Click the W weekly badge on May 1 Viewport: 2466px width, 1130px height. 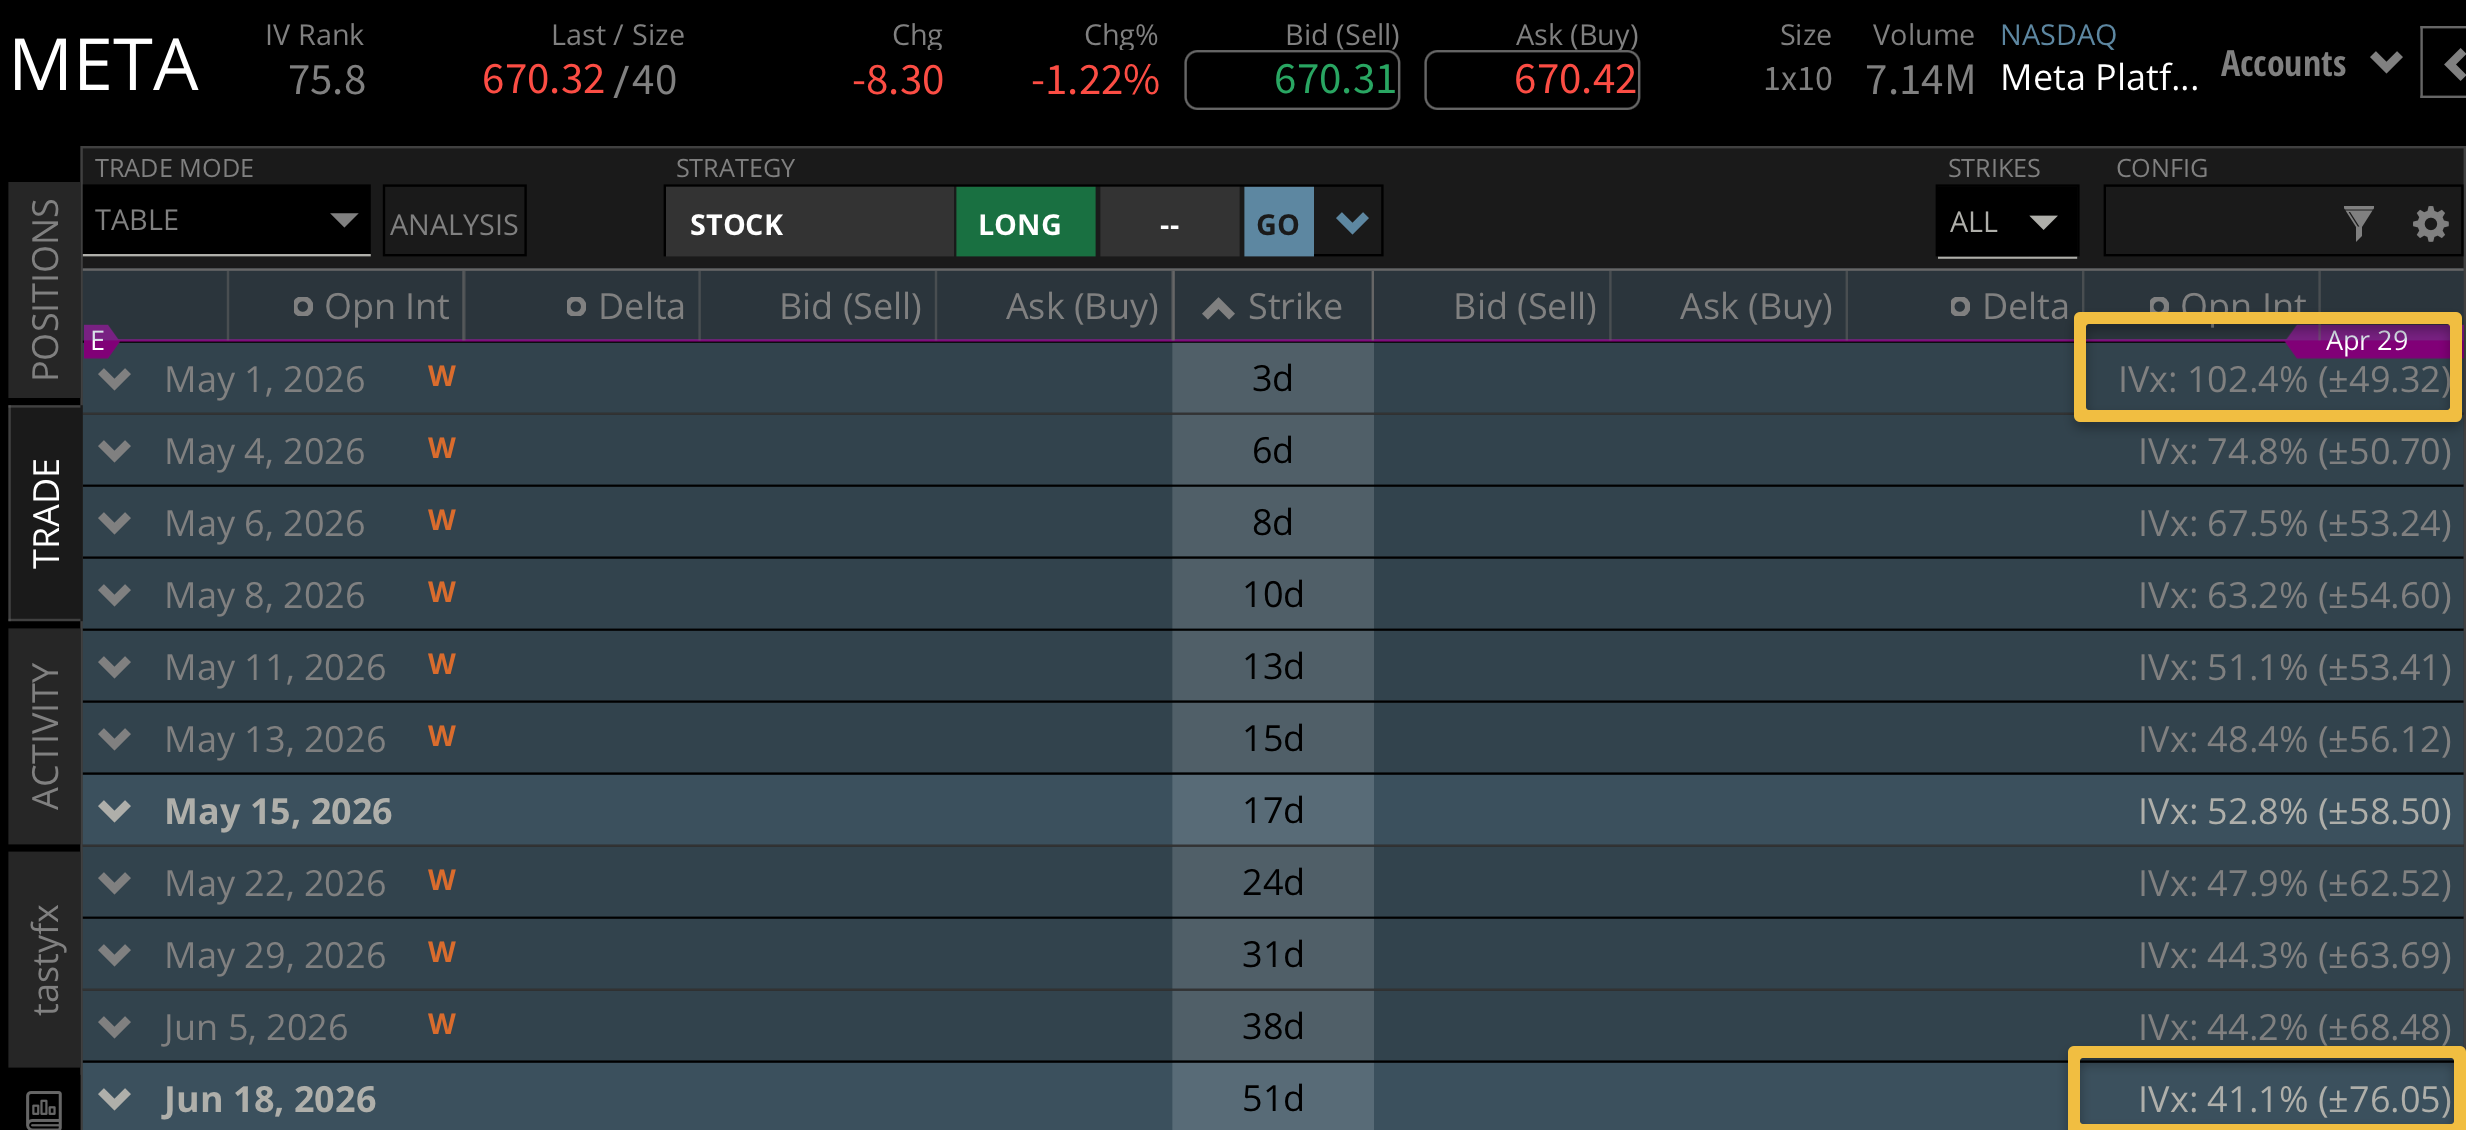[441, 377]
